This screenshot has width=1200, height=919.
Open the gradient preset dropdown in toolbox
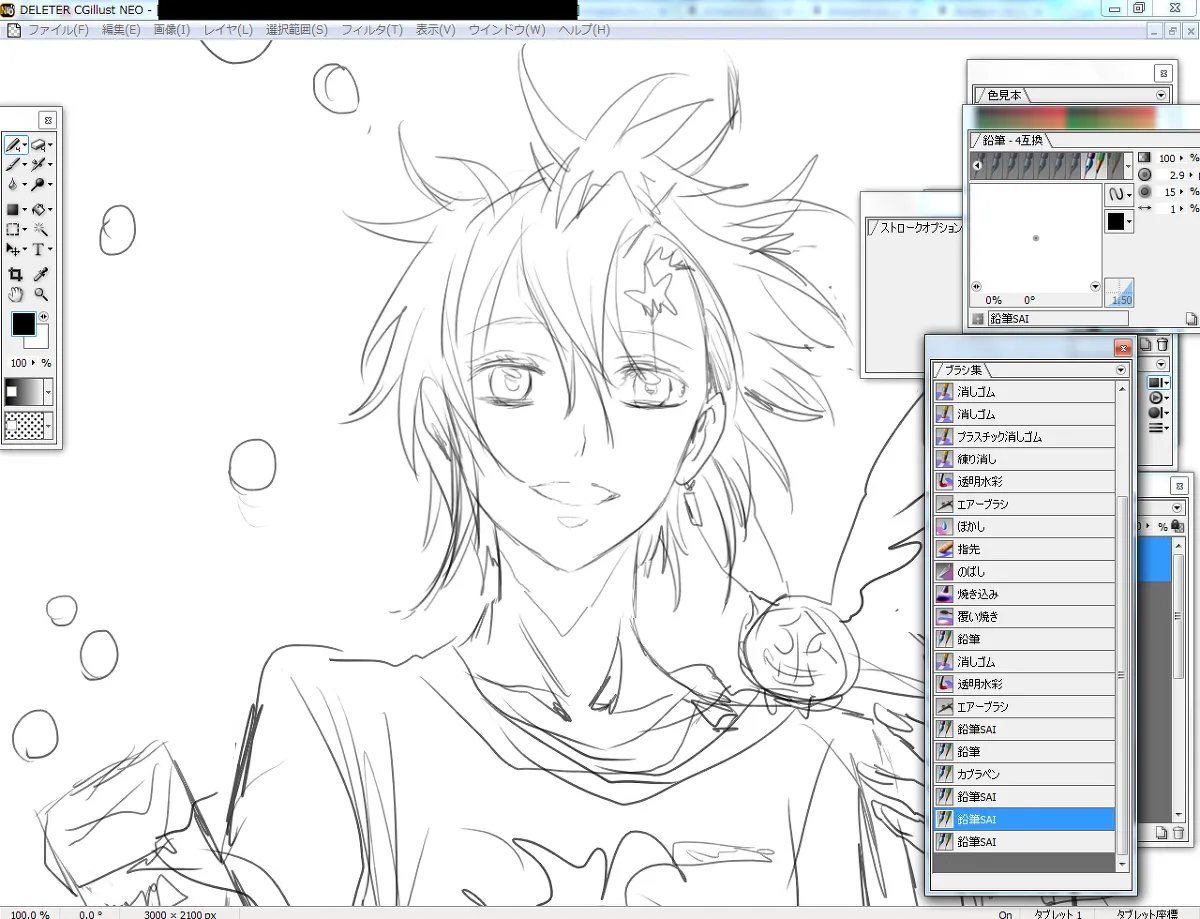[x=48, y=391]
